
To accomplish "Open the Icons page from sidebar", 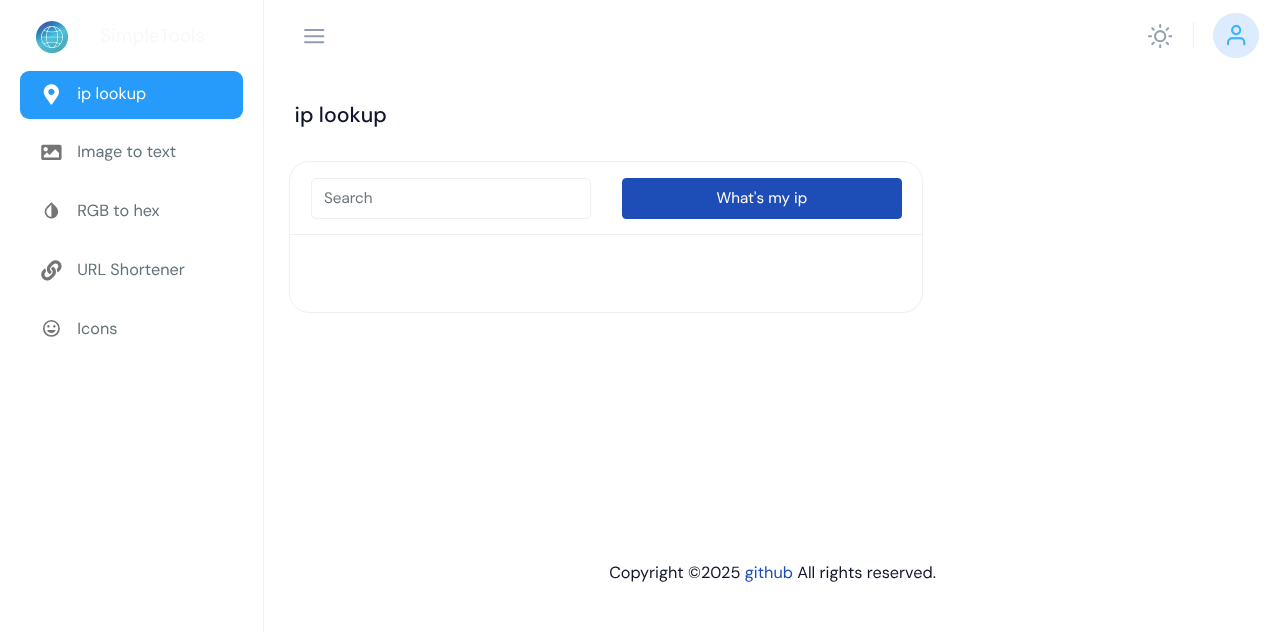I will click(x=97, y=329).
